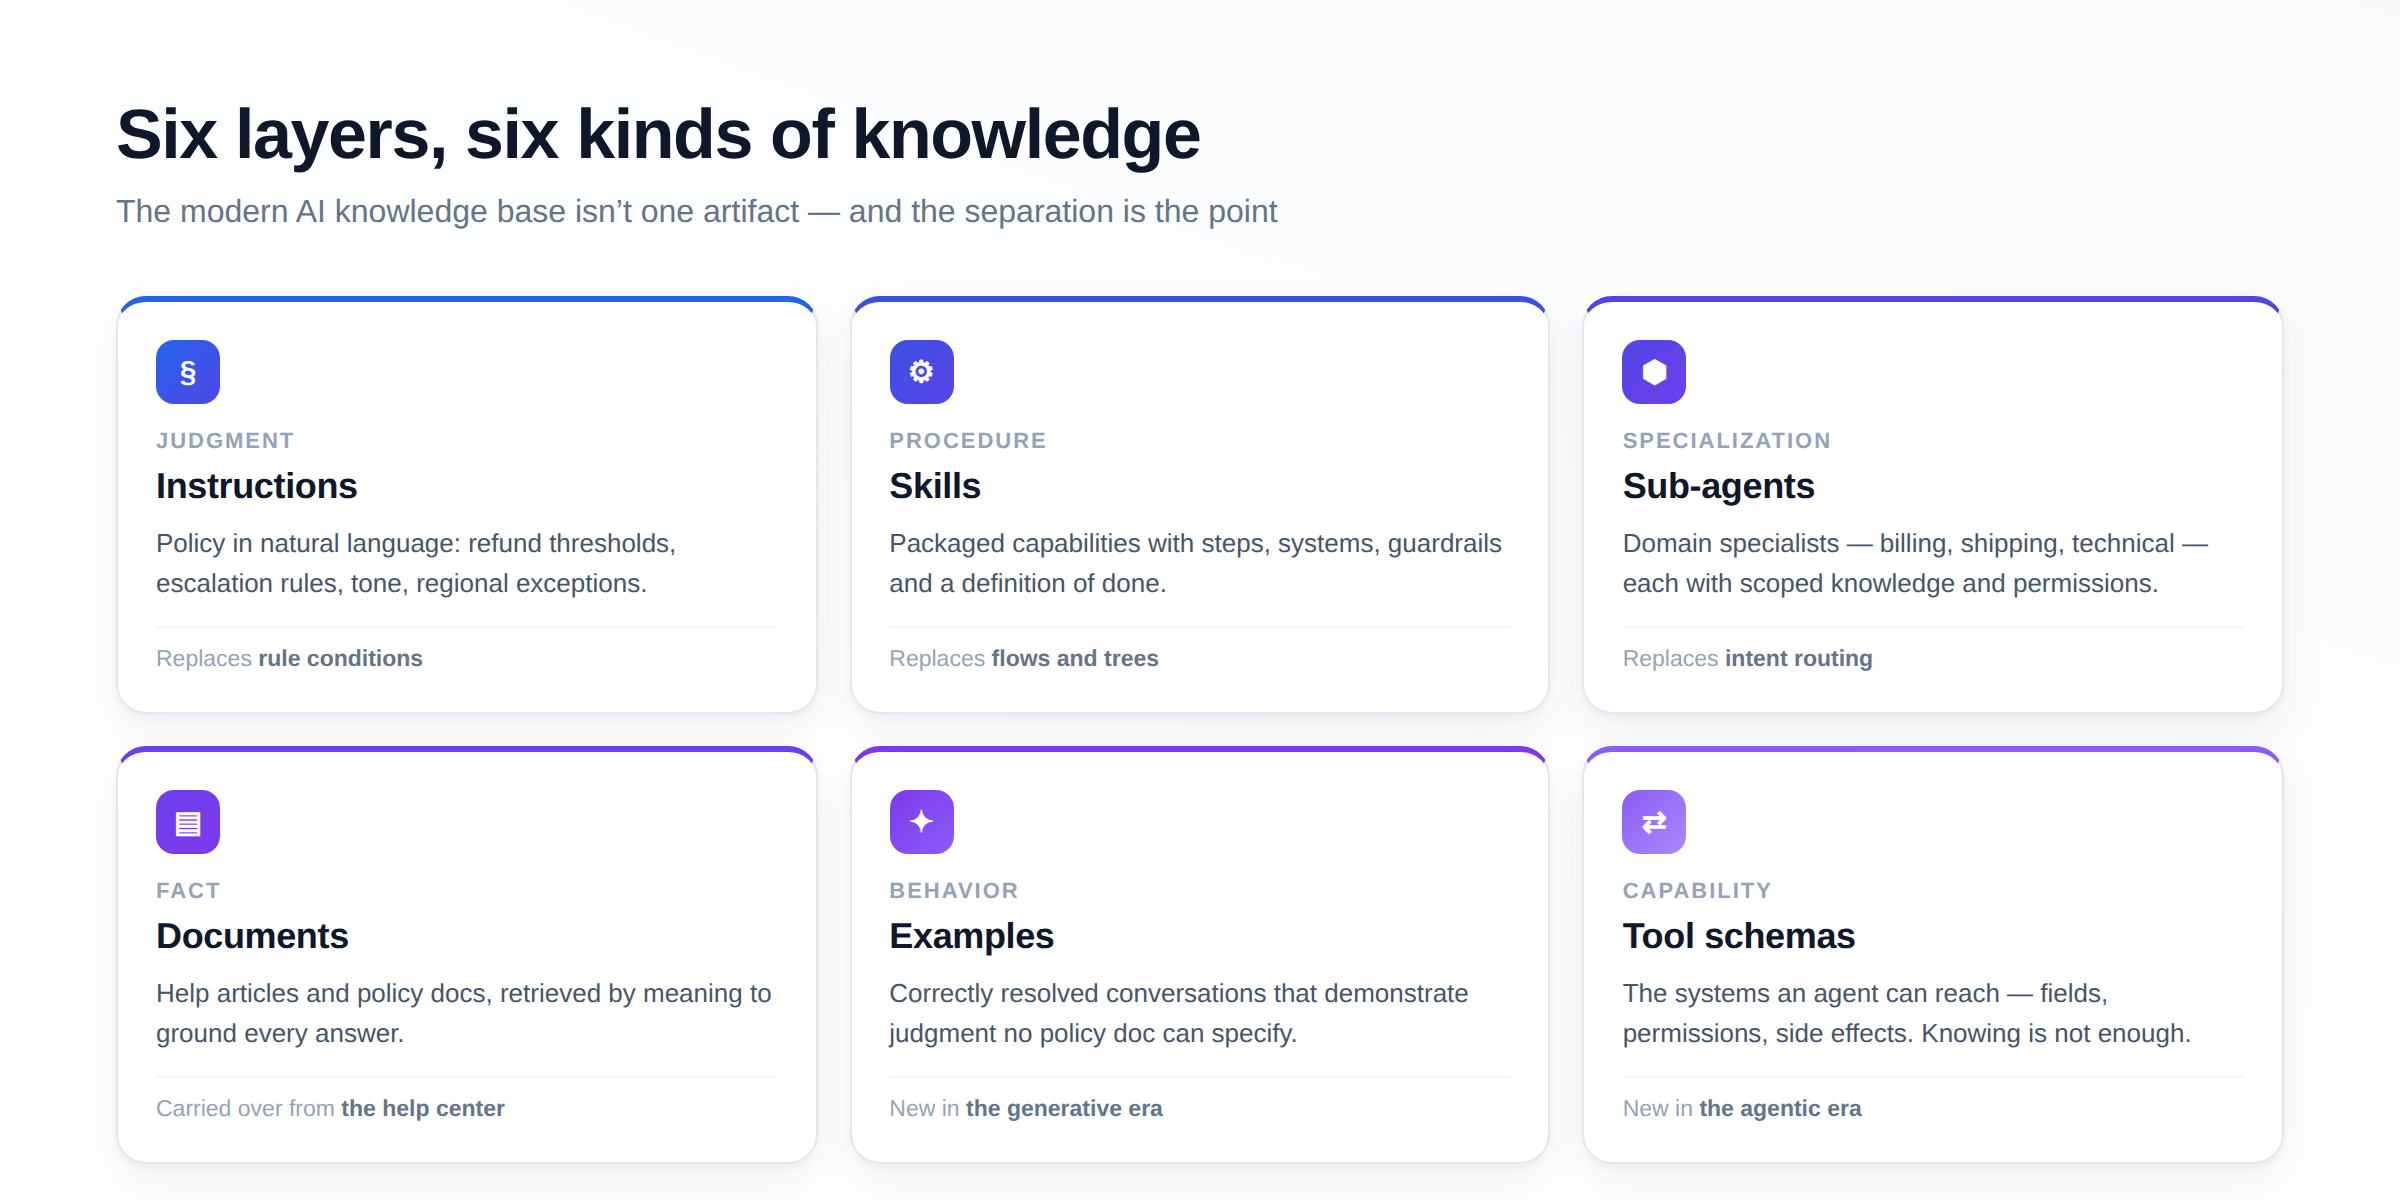This screenshot has height=1200, width=2400.
Task: Click 'Replaces intent routing' footer text
Action: pyautogui.click(x=1747, y=658)
